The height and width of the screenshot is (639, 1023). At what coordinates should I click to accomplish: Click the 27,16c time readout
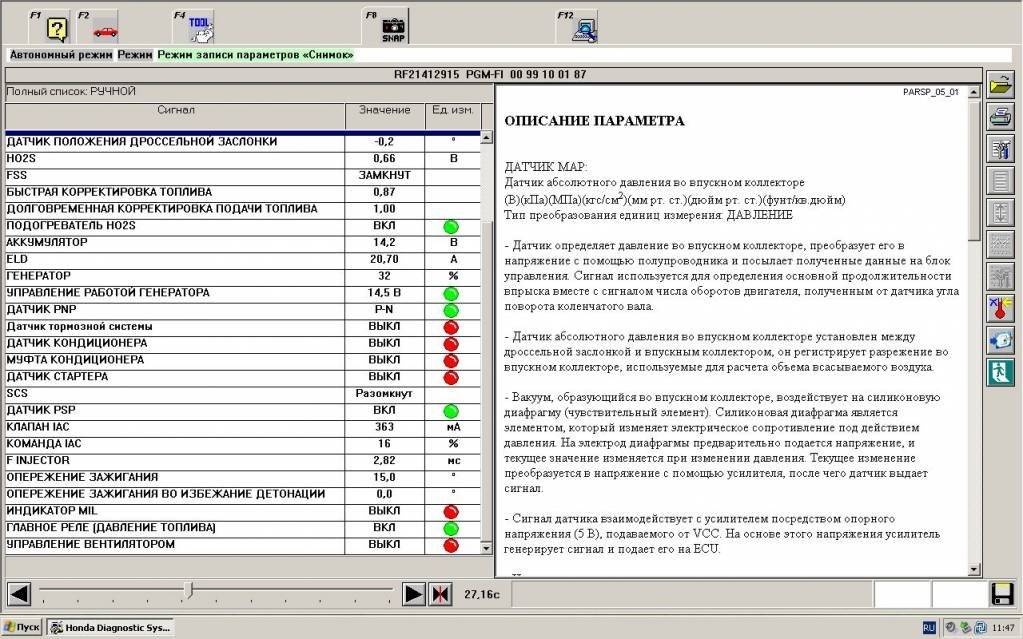[481, 595]
